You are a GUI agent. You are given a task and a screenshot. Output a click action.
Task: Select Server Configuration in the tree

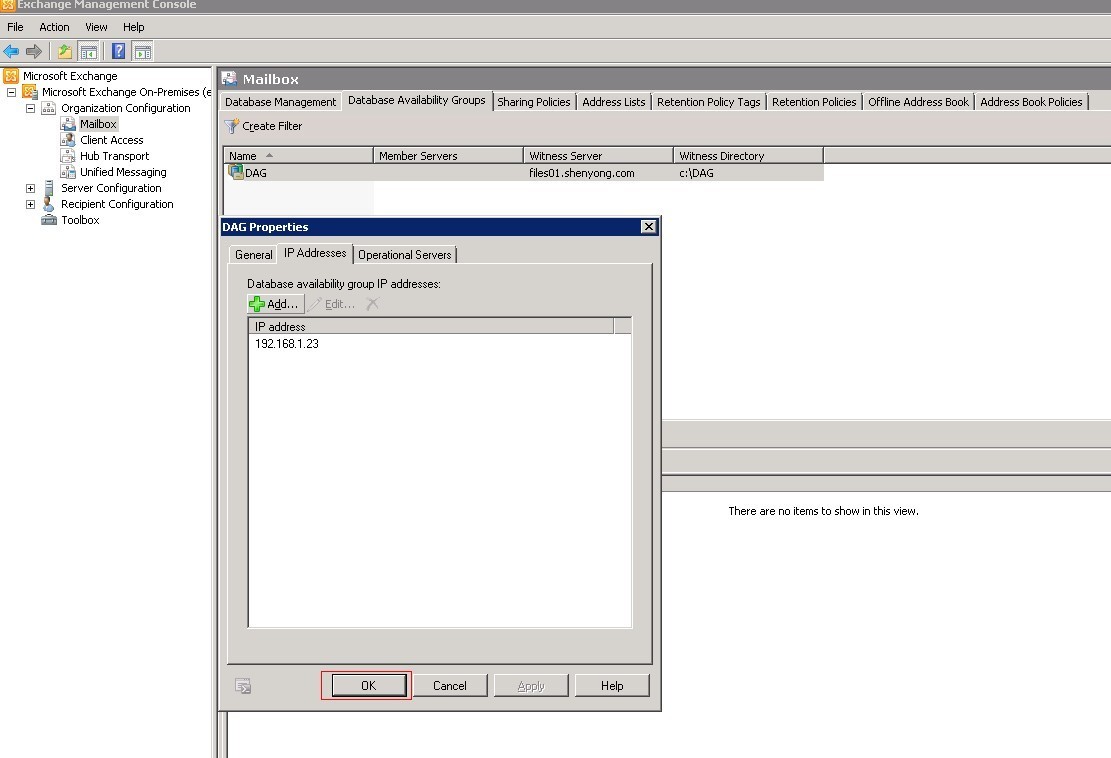111,188
